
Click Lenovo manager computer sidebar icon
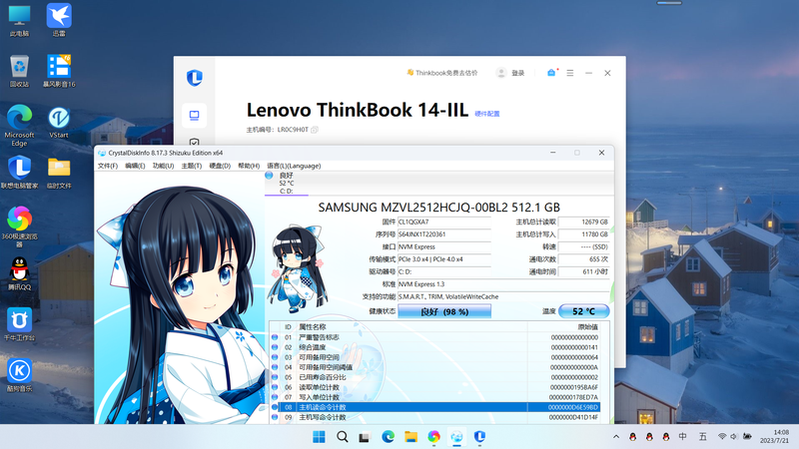[x=194, y=116]
